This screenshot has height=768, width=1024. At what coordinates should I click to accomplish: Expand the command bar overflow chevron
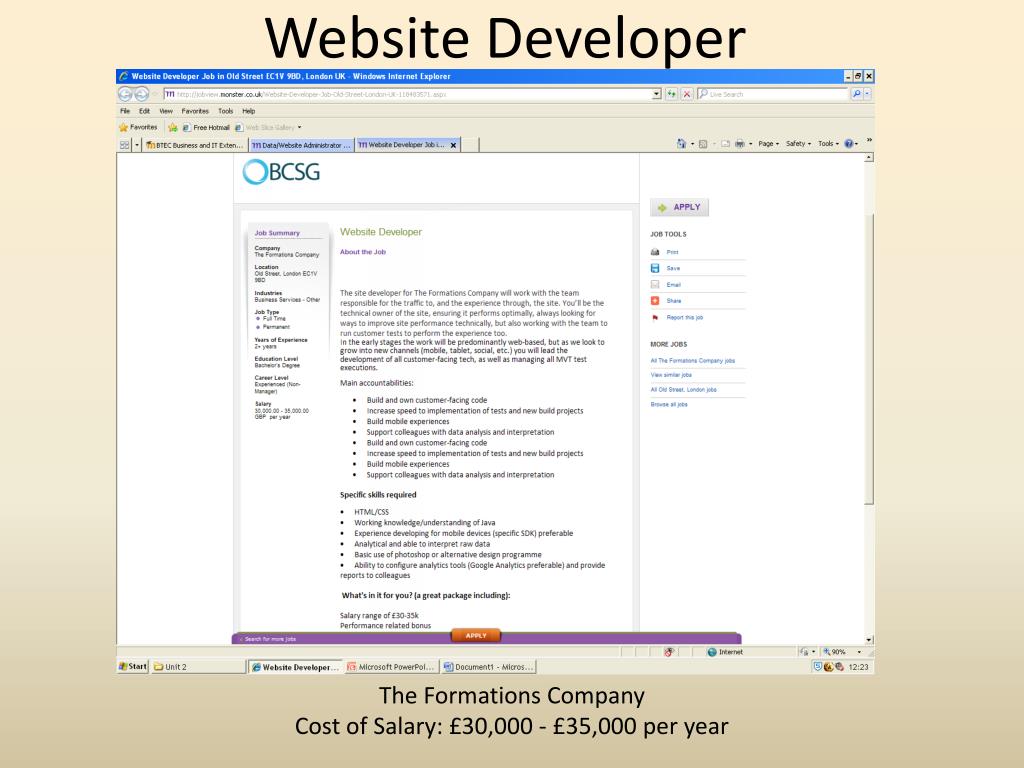(x=869, y=140)
